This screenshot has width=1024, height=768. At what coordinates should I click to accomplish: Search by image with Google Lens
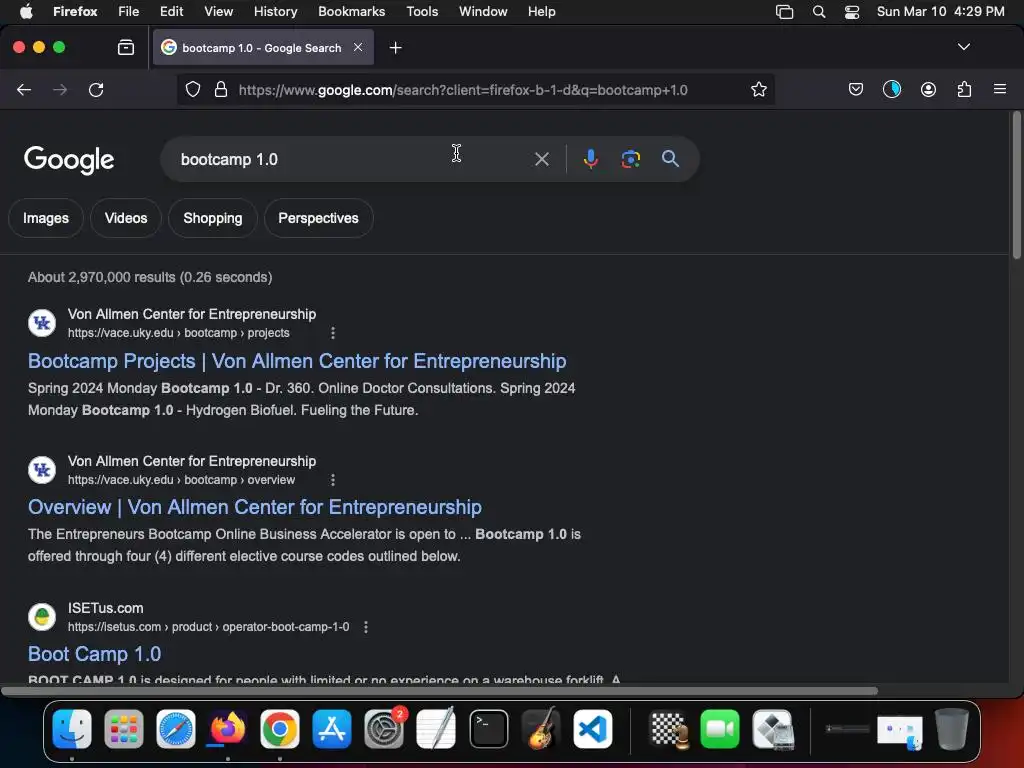630,159
